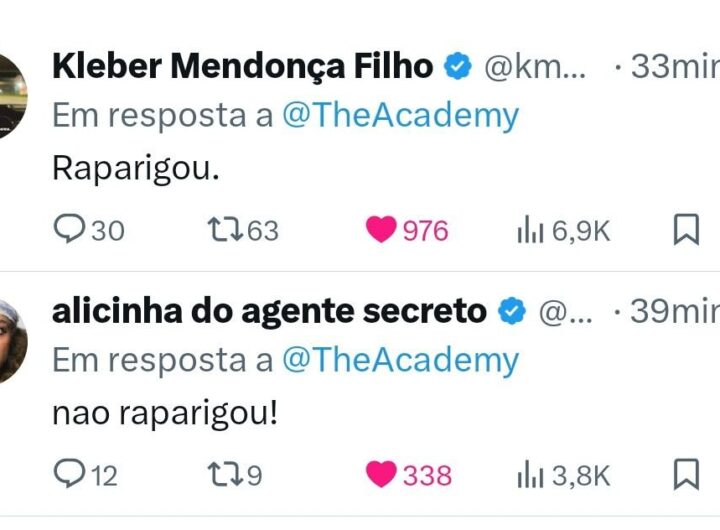Retweet Kleber Mendonça Filho's 'Raparigou.' tweet
This screenshot has height=530, width=720.
(x=243, y=230)
